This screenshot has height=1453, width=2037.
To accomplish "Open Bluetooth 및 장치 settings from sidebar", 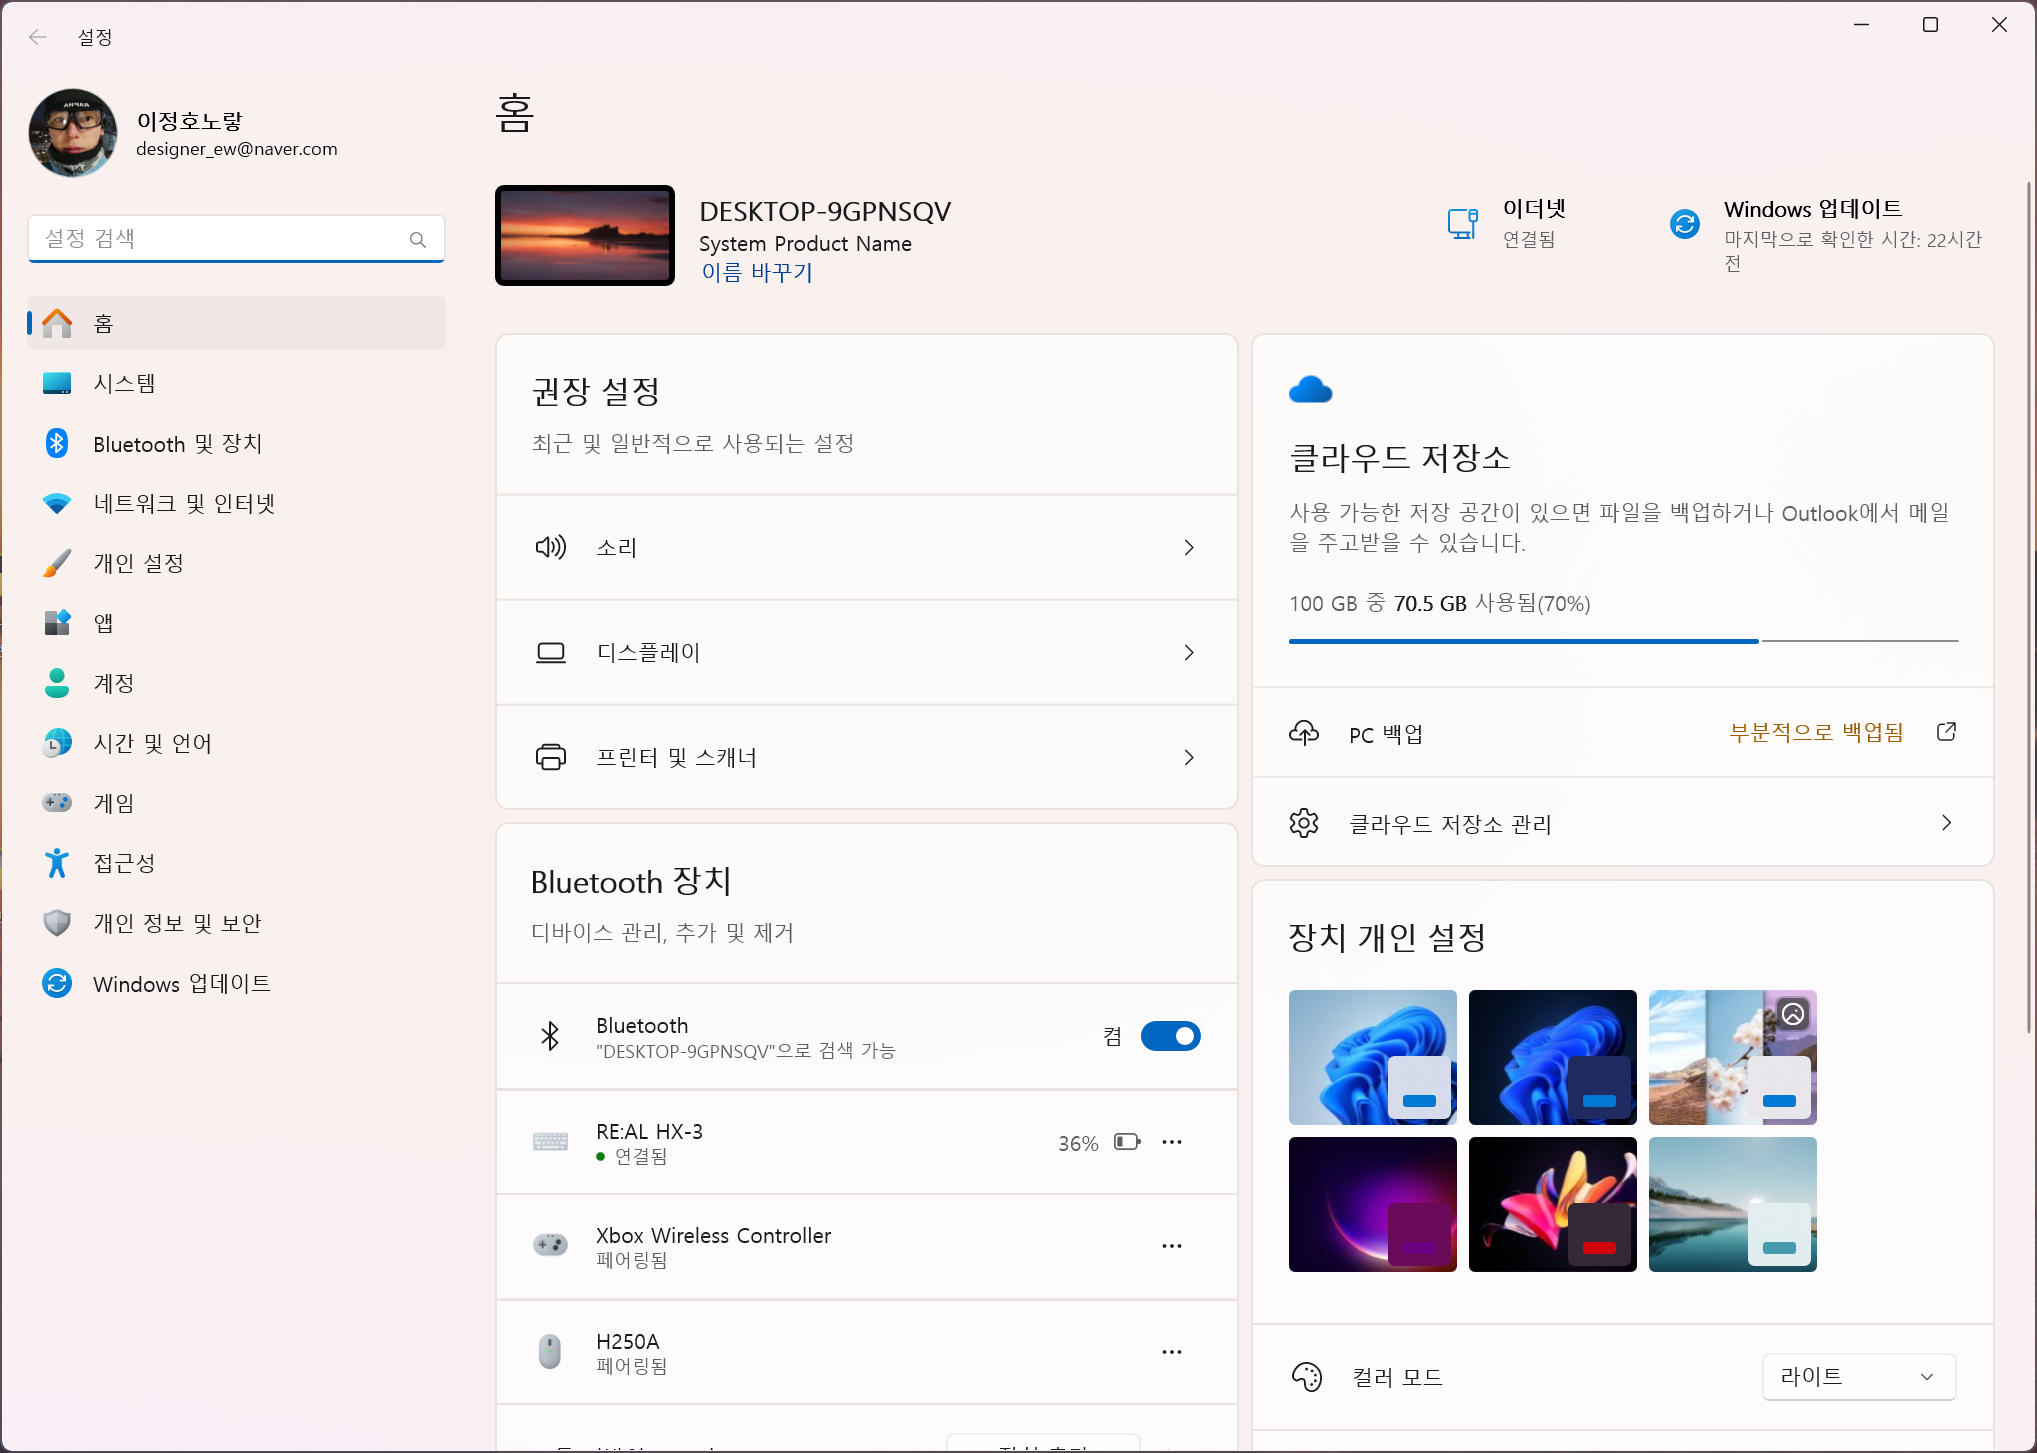I will point(178,443).
